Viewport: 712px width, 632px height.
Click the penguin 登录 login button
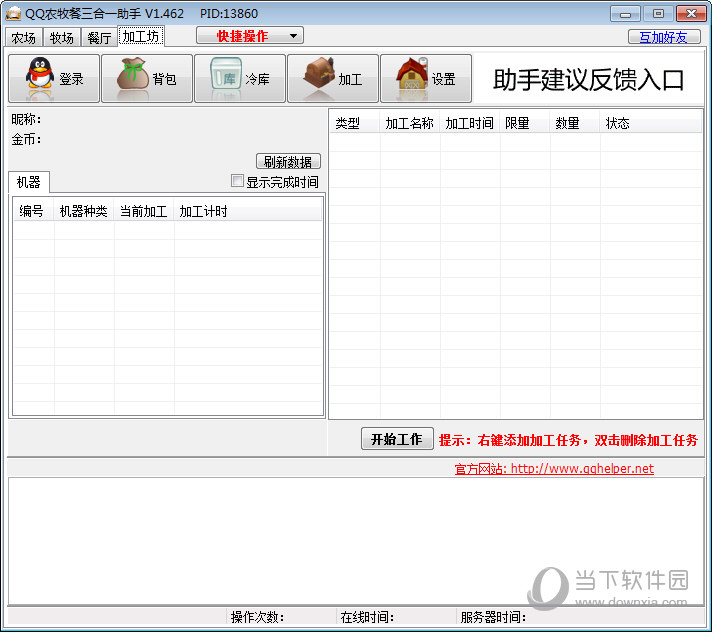click(x=54, y=79)
